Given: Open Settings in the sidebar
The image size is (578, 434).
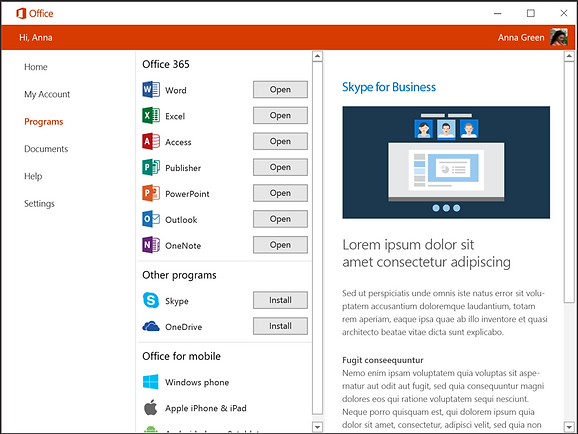Looking at the screenshot, I should point(39,204).
